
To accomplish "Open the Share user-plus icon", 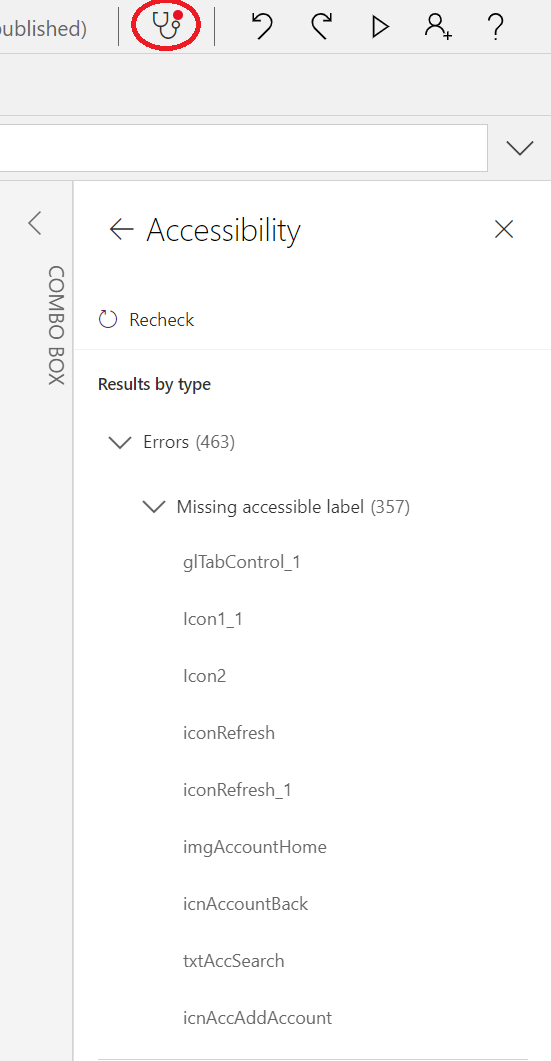I will [438, 26].
